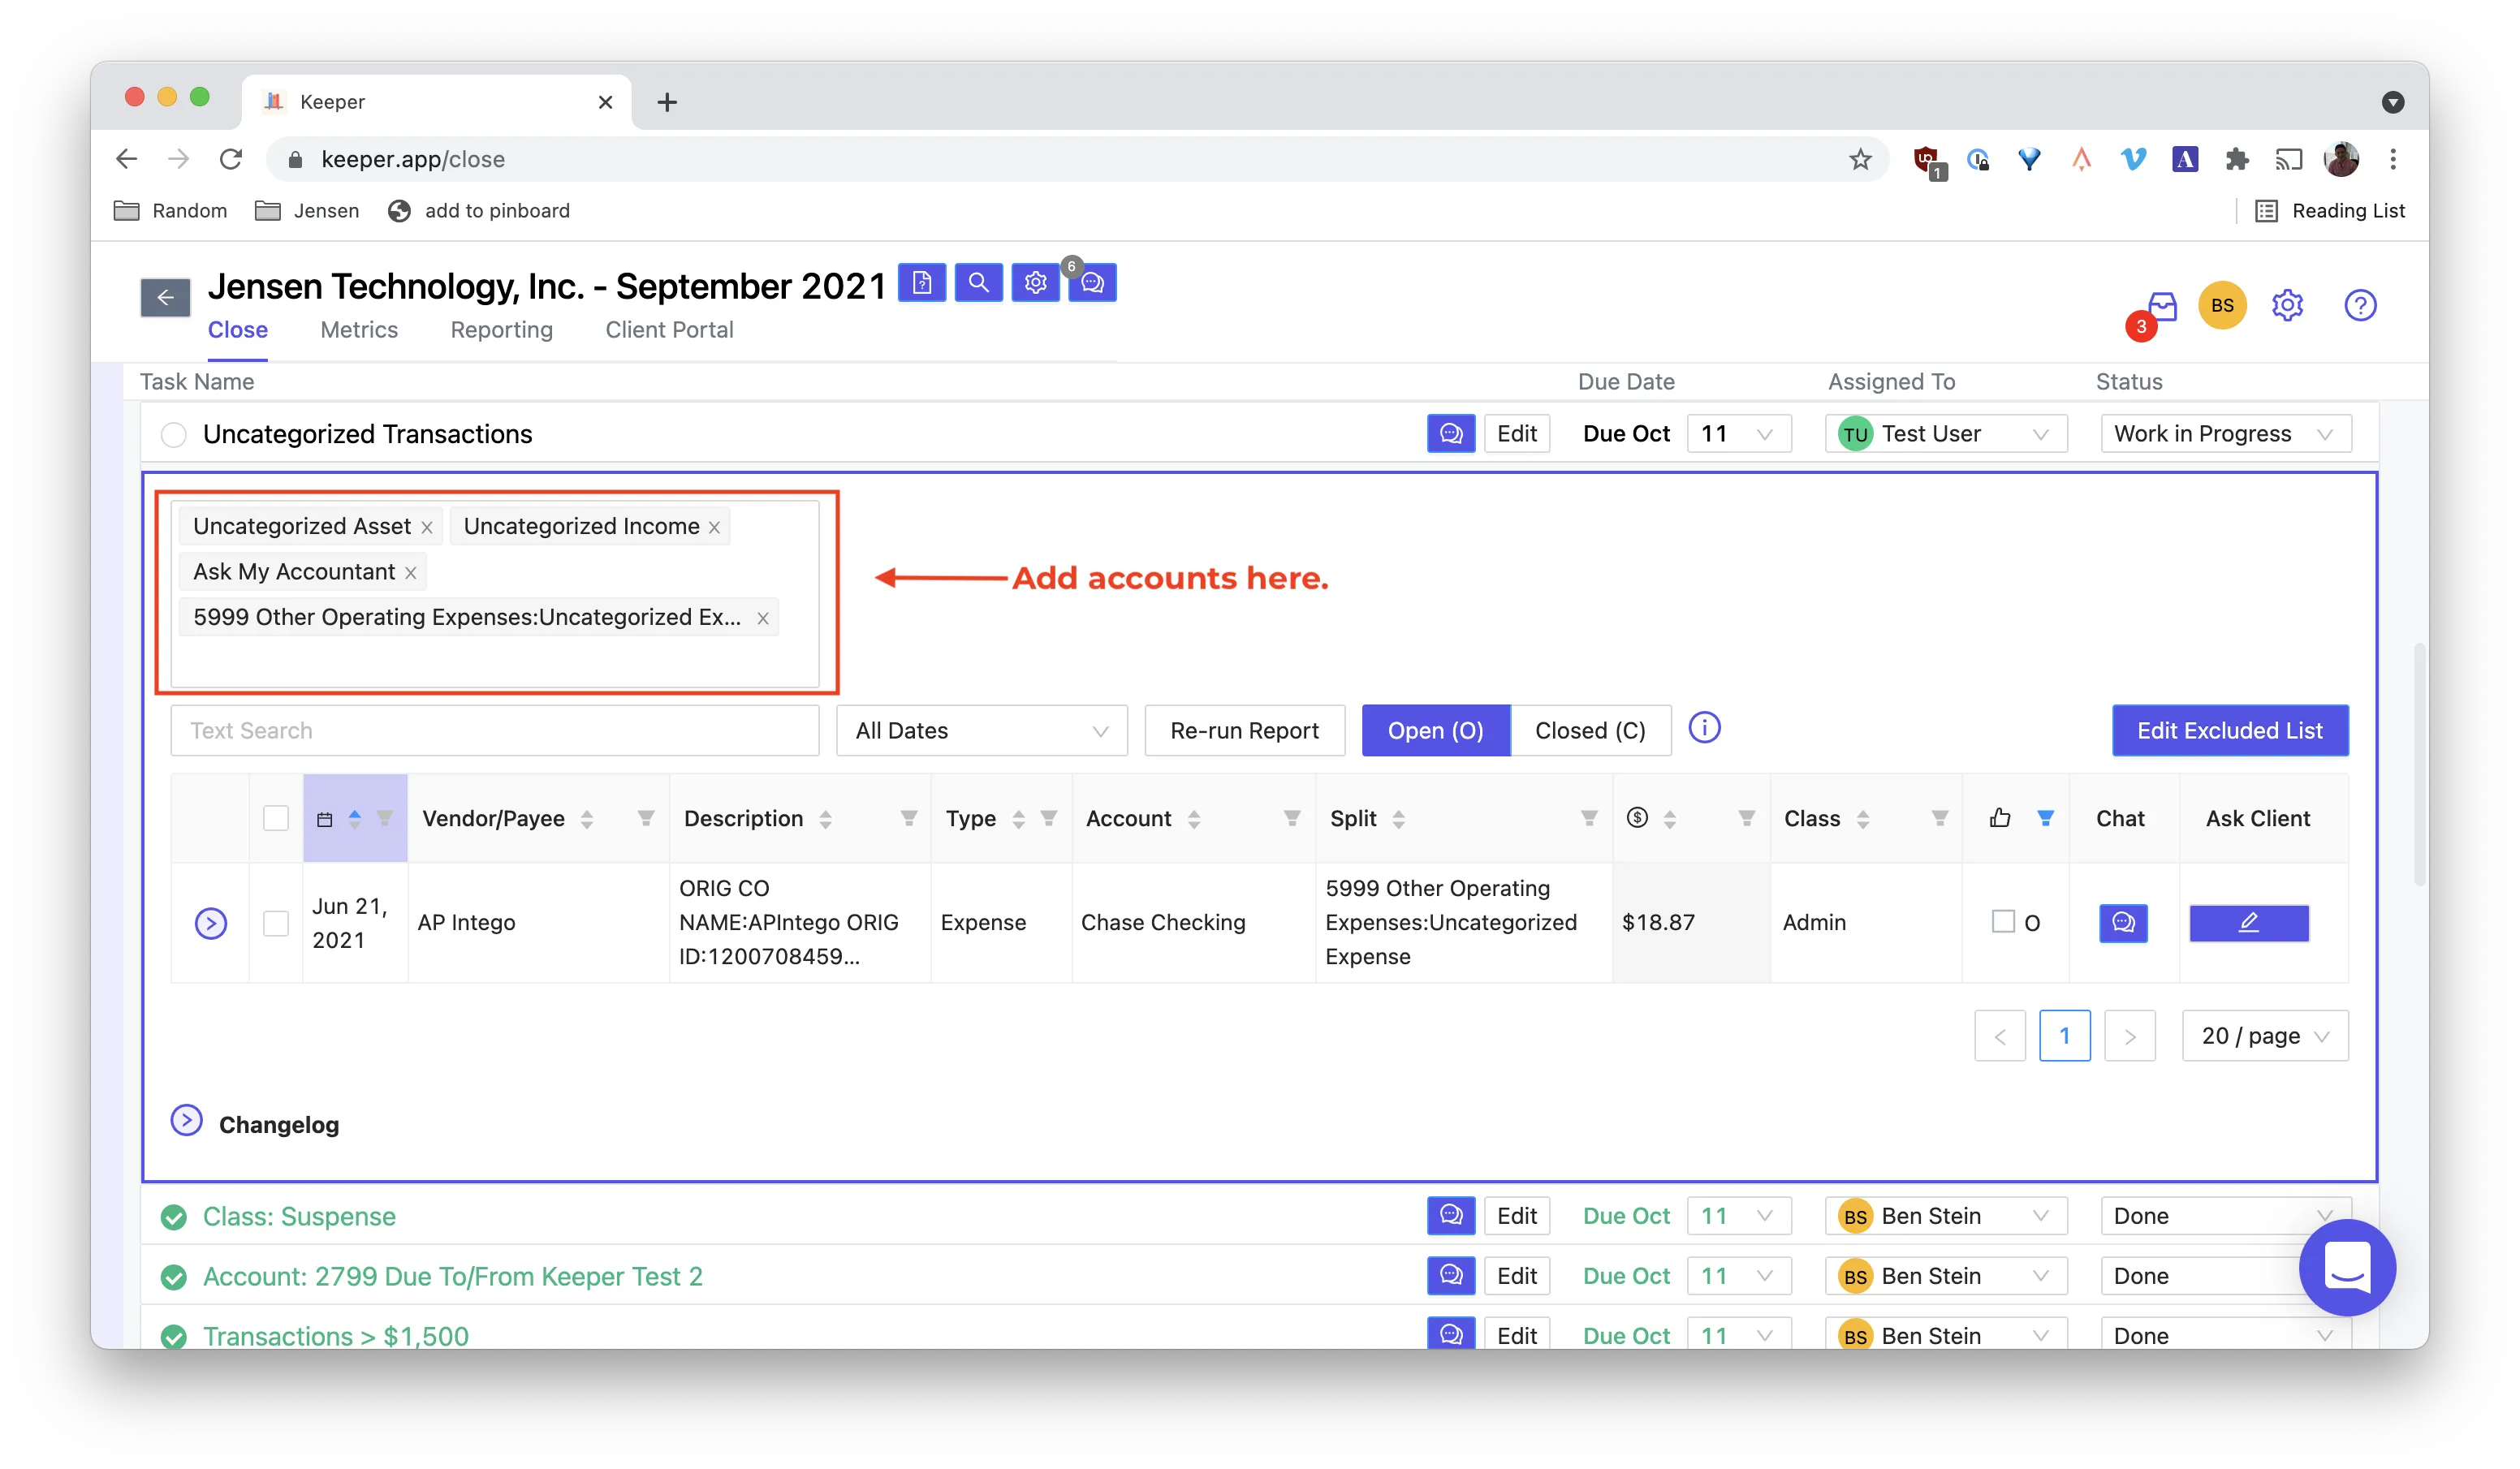Open the Test User assignee dropdown
2520x1469 pixels.
(1945, 433)
